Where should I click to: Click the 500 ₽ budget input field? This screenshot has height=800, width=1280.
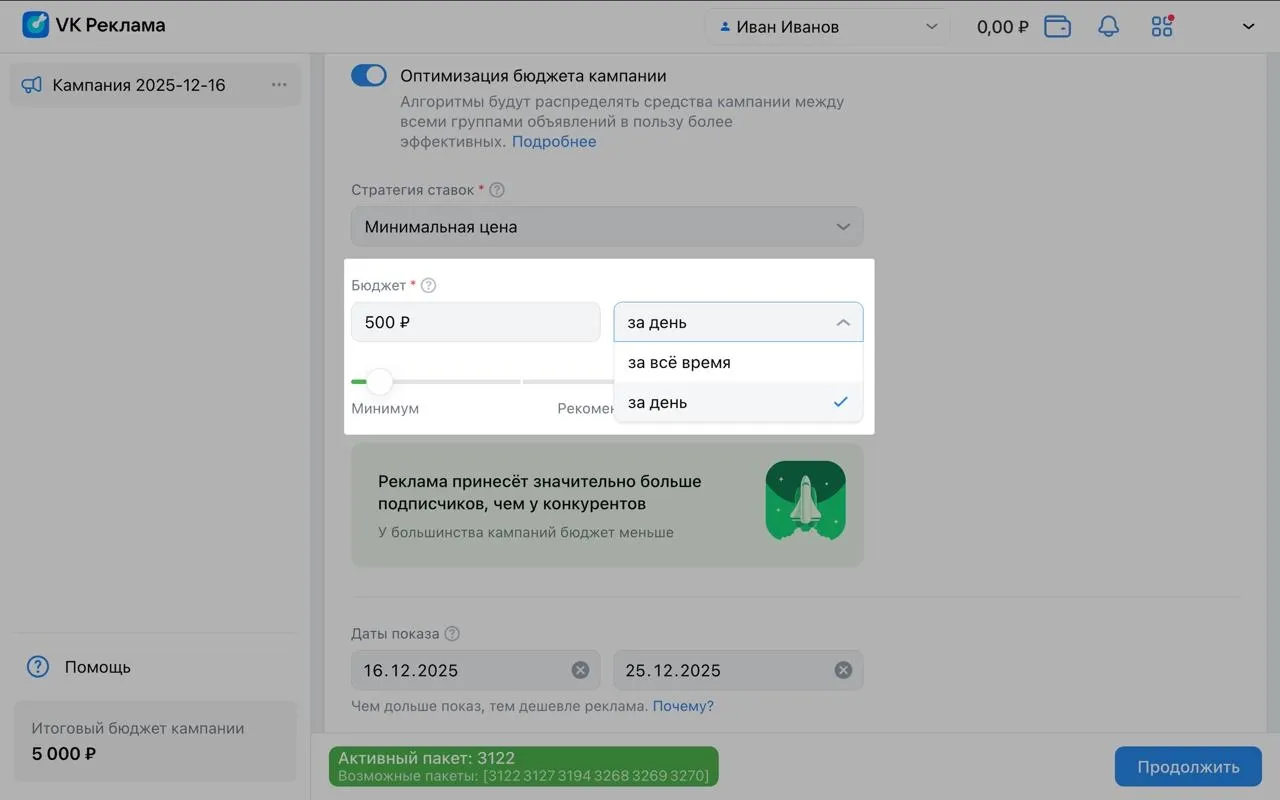[475, 323]
